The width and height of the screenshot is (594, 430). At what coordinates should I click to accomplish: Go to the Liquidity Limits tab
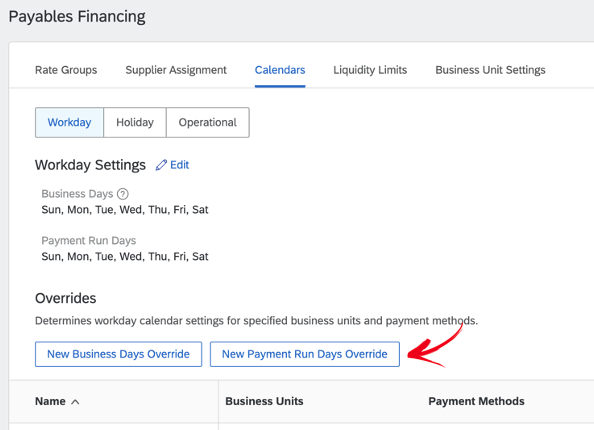[370, 70]
